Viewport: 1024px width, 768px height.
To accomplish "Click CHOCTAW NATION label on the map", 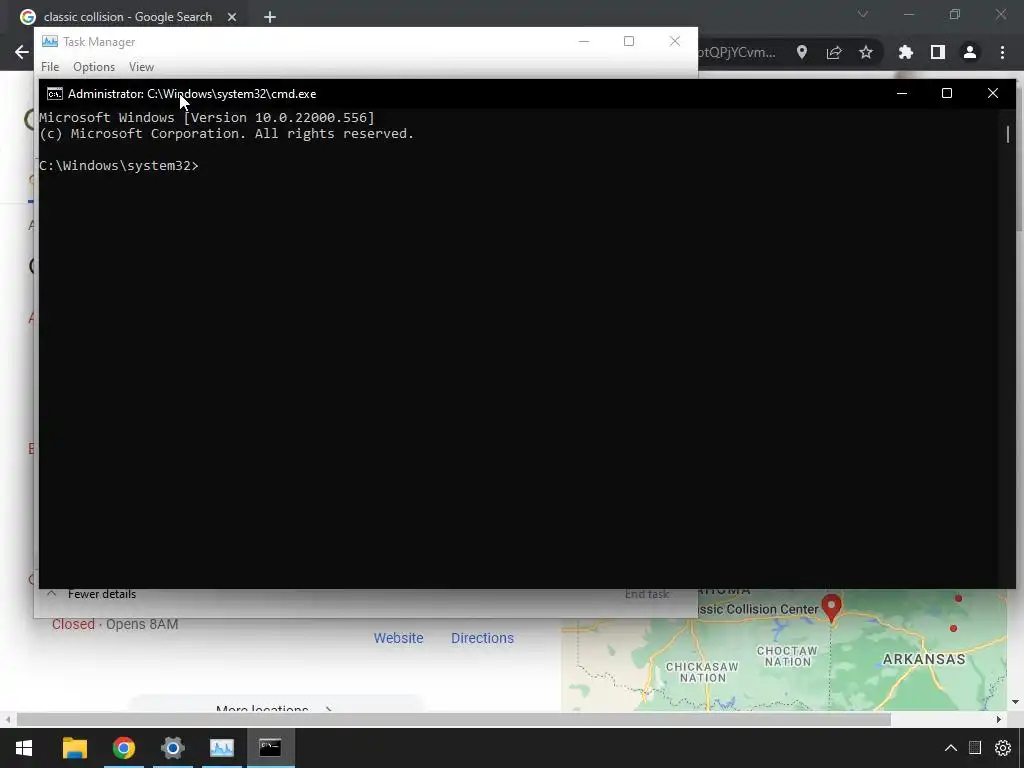I will 787,656.
